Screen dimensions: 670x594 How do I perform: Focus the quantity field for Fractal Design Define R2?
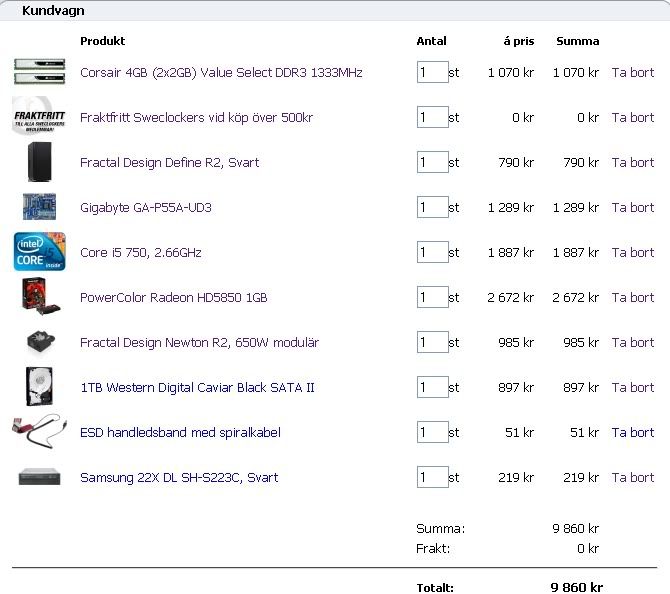432,163
